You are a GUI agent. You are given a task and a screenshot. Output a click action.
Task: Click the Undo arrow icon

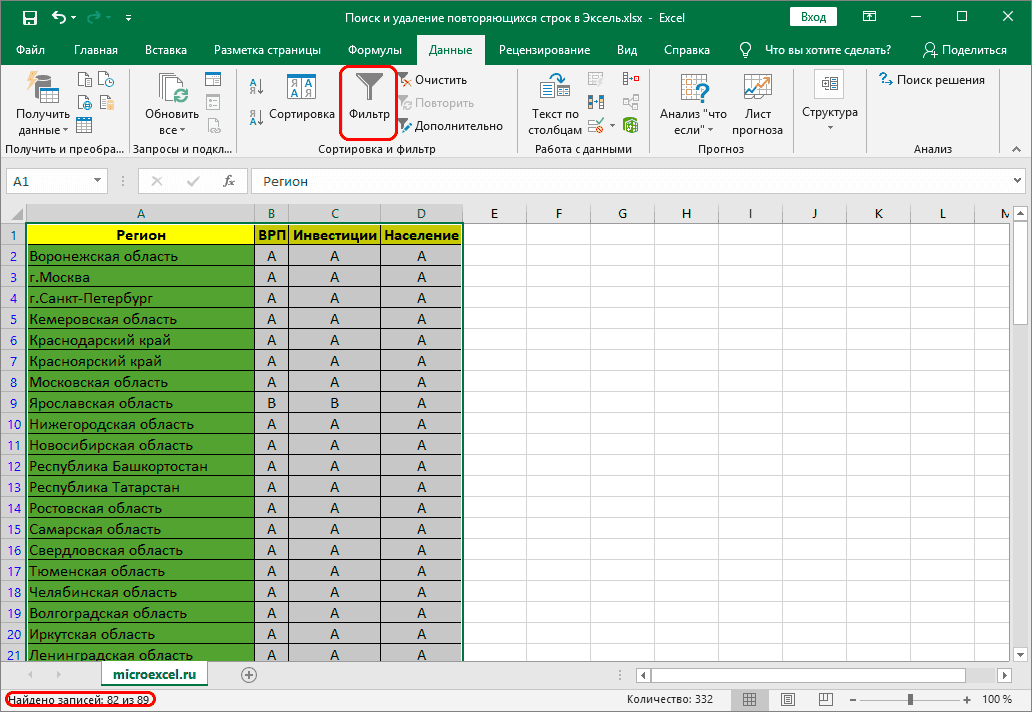(x=59, y=17)
